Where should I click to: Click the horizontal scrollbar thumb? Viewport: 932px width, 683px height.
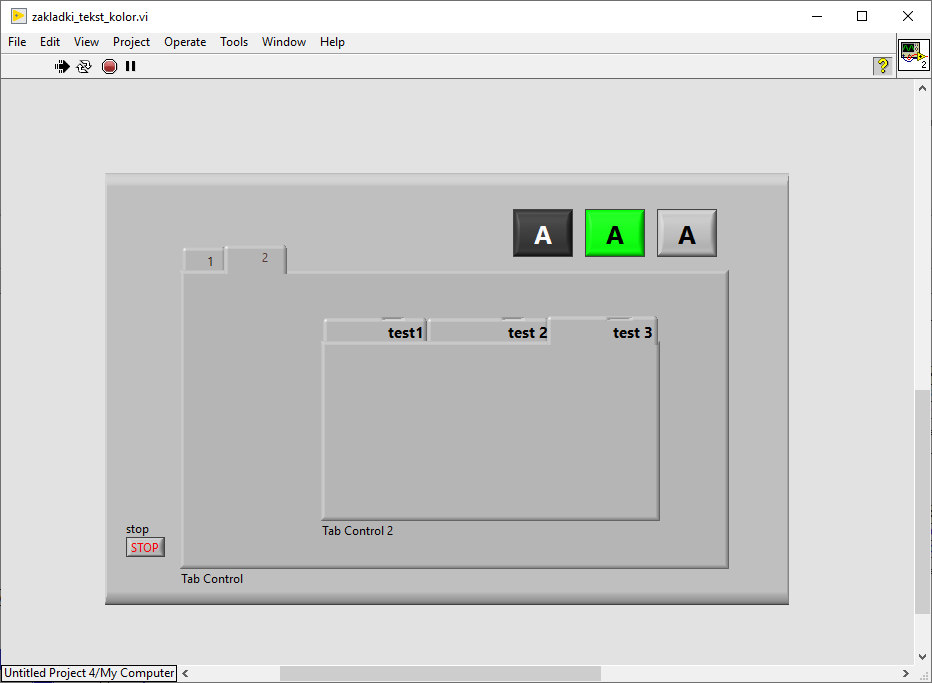(440, 673)
